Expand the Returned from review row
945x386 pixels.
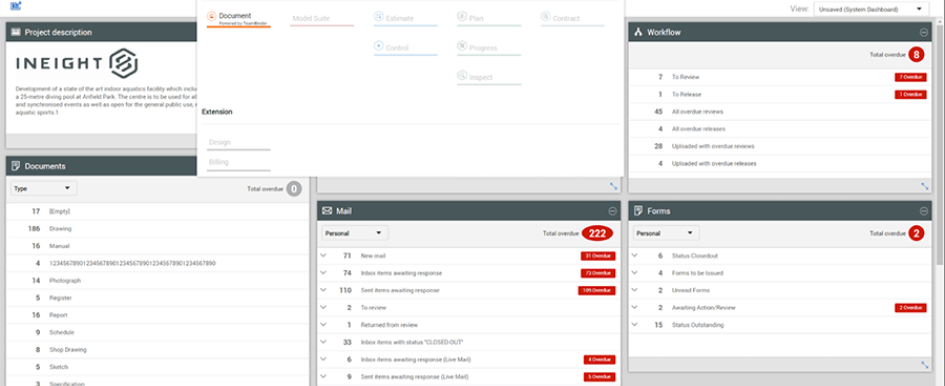[x=324, y=324]
